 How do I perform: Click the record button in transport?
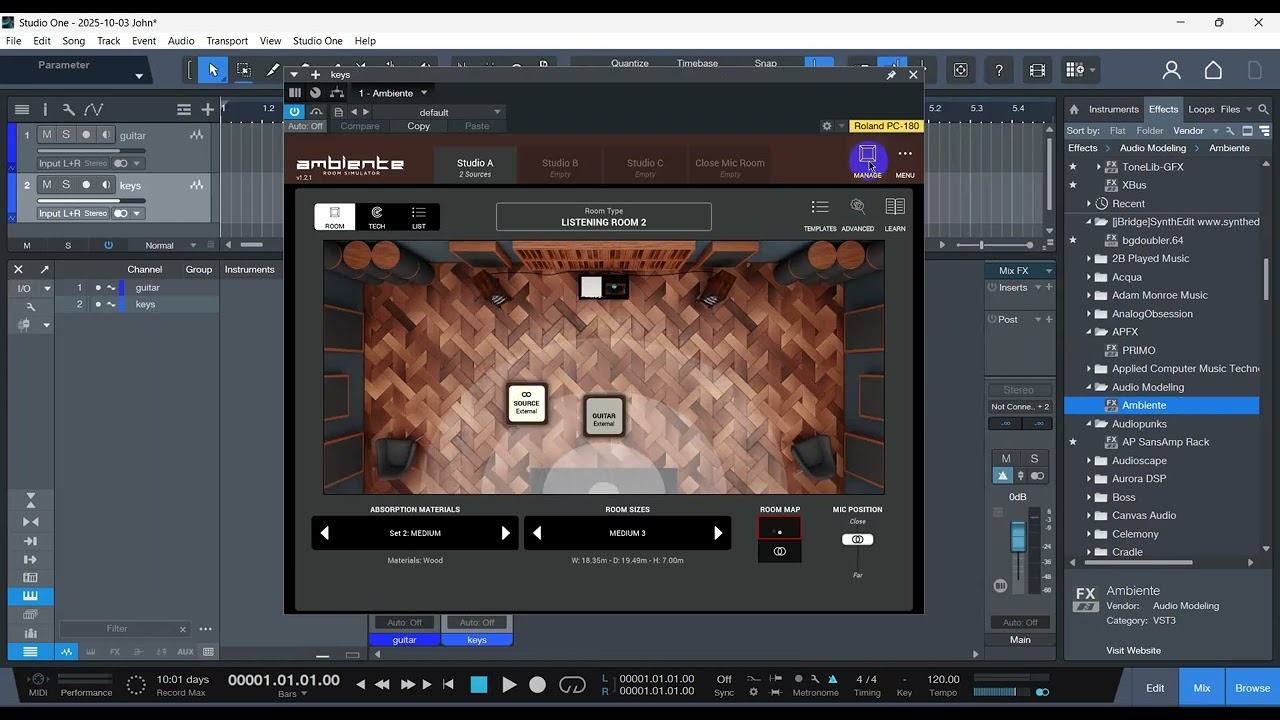538,685
